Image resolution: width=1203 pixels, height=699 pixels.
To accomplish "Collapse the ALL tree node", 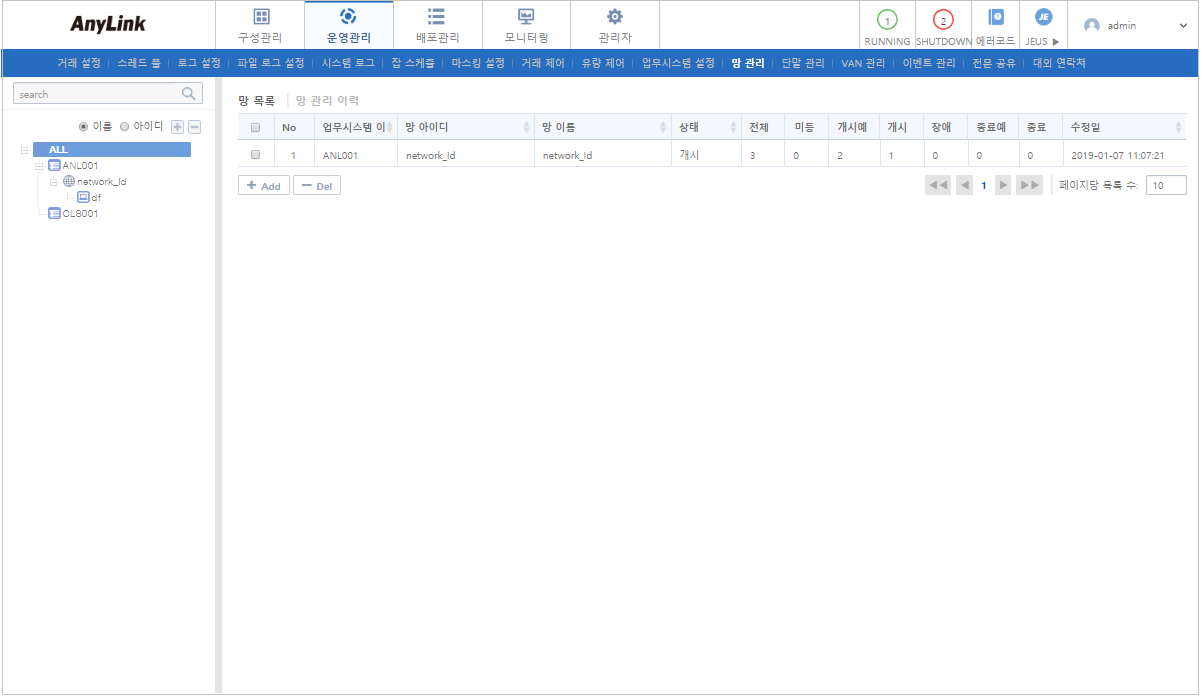I will [23, 149].
